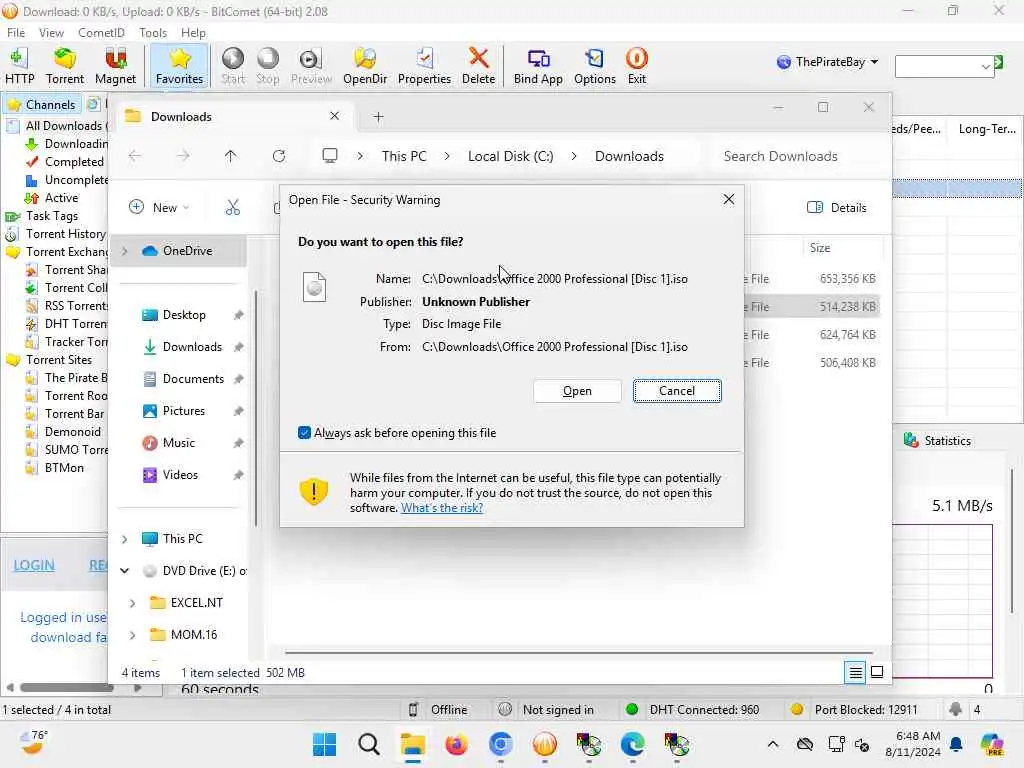Click This PC in address breadcrumb
The image size is (1024, 768).
pyautogui.click(x=404, y=156)
